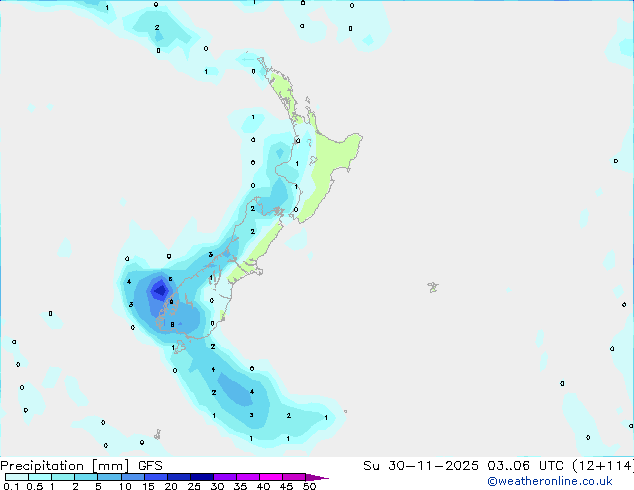Click the '20' legend scale label
The width and height of the screenshot is (634, 490).
(171, 486)
